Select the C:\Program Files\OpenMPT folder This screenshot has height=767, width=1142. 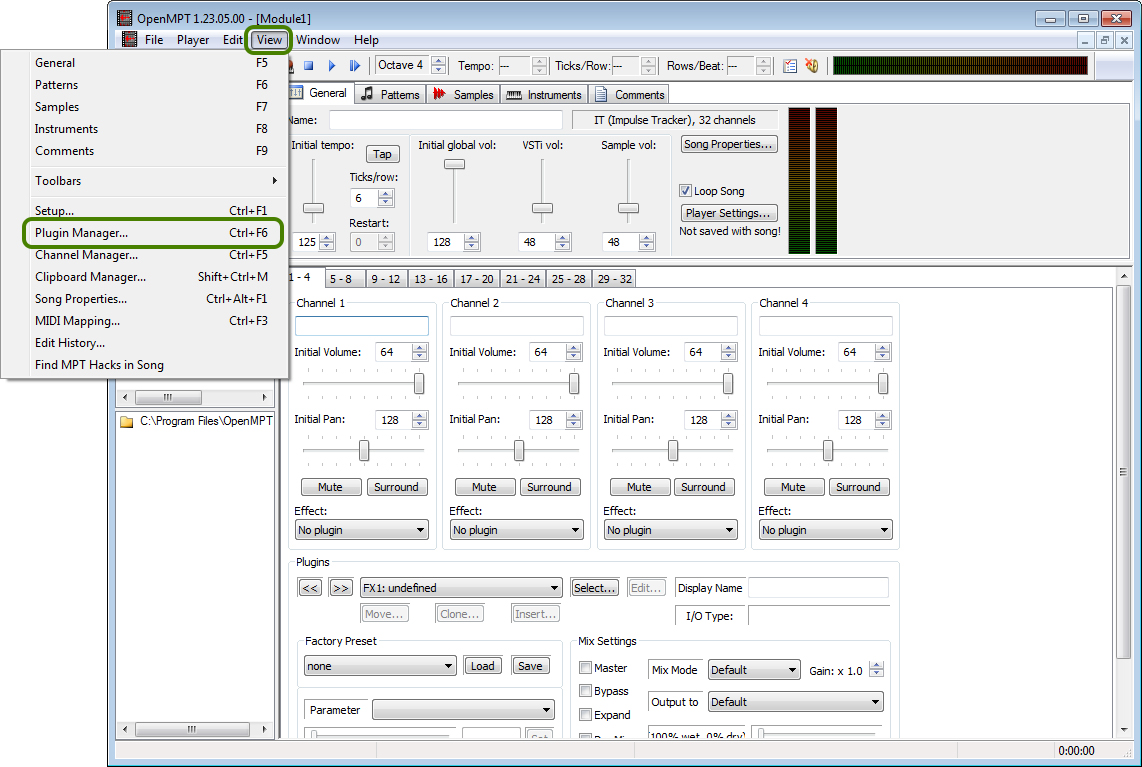[197, 421]
